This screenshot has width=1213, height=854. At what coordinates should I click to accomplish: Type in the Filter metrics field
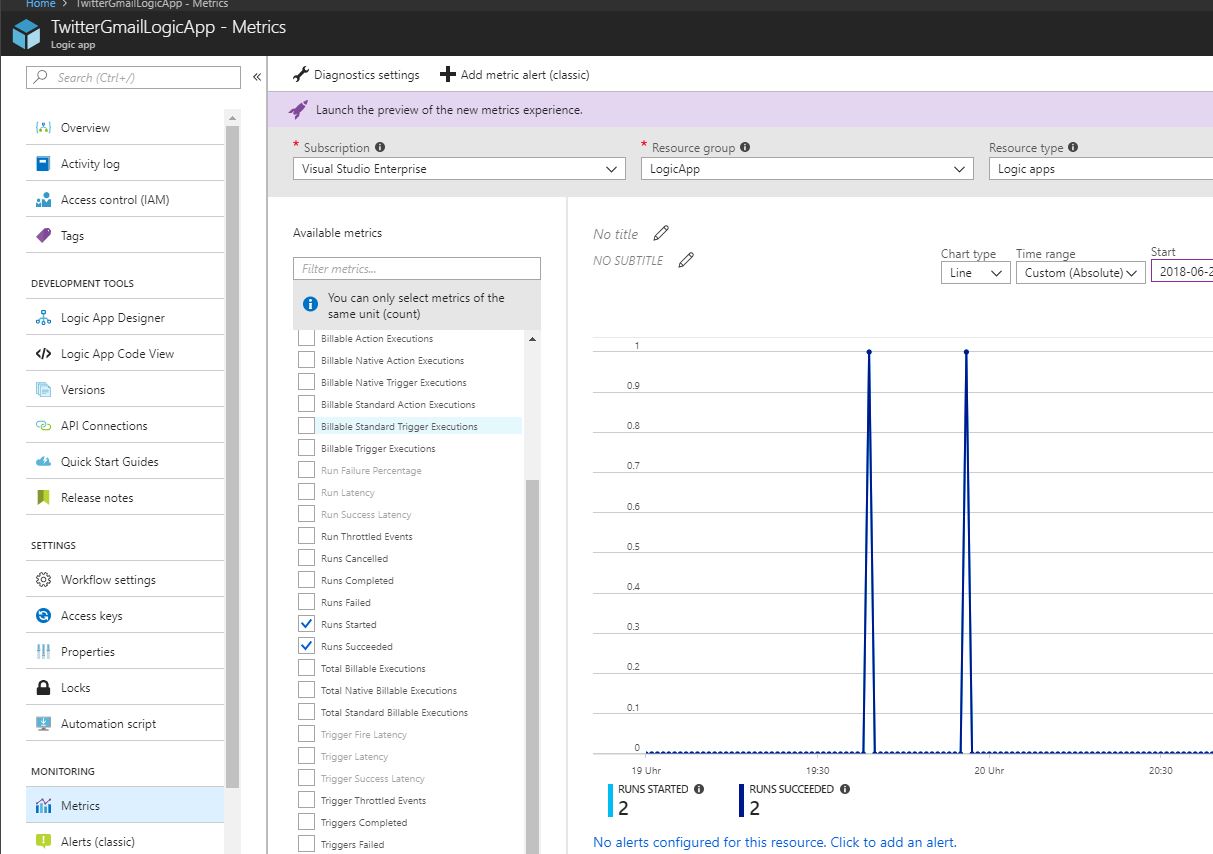[416, 268]
